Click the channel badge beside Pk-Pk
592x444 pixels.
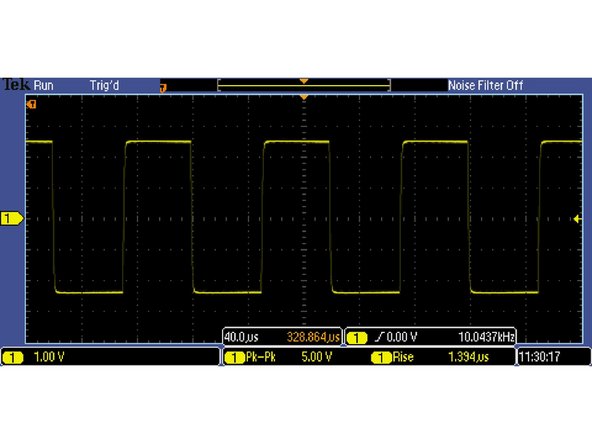coord(234,358)
